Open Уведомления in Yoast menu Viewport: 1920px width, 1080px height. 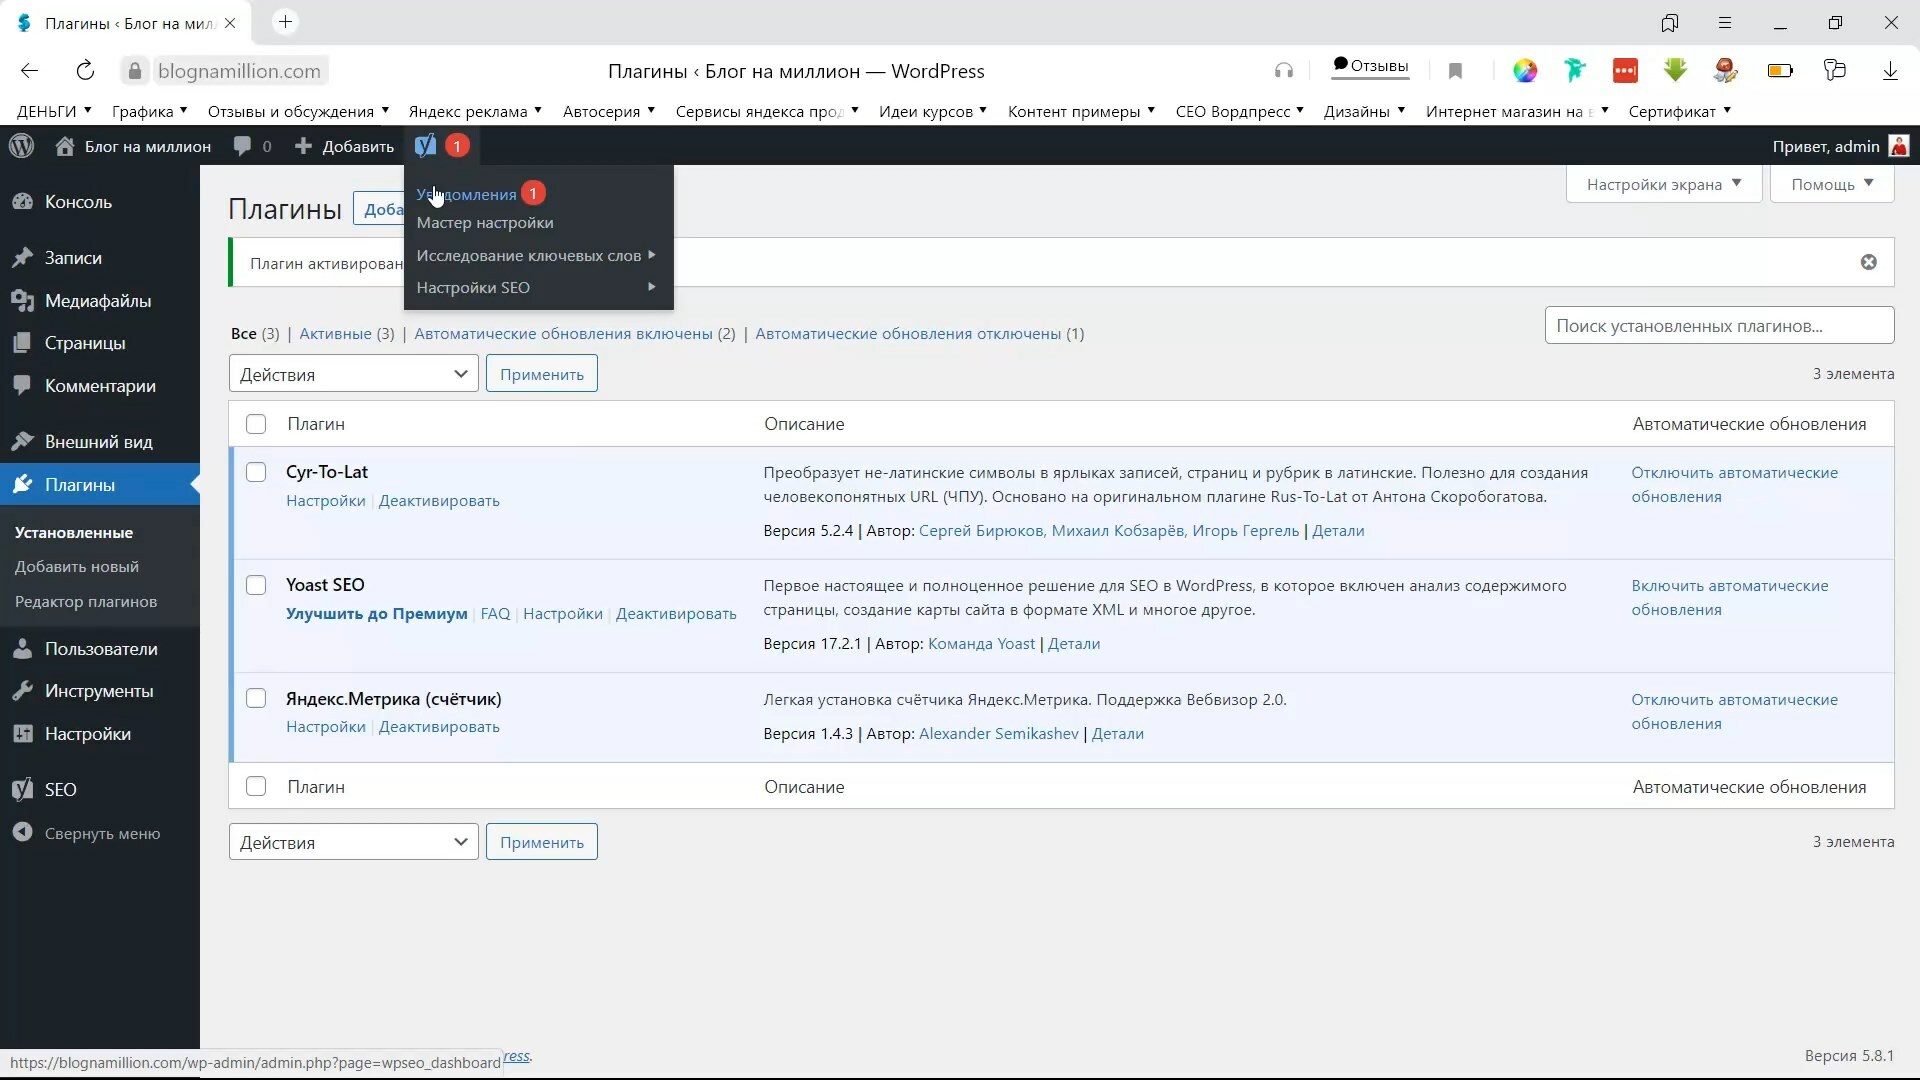[466, 194]
